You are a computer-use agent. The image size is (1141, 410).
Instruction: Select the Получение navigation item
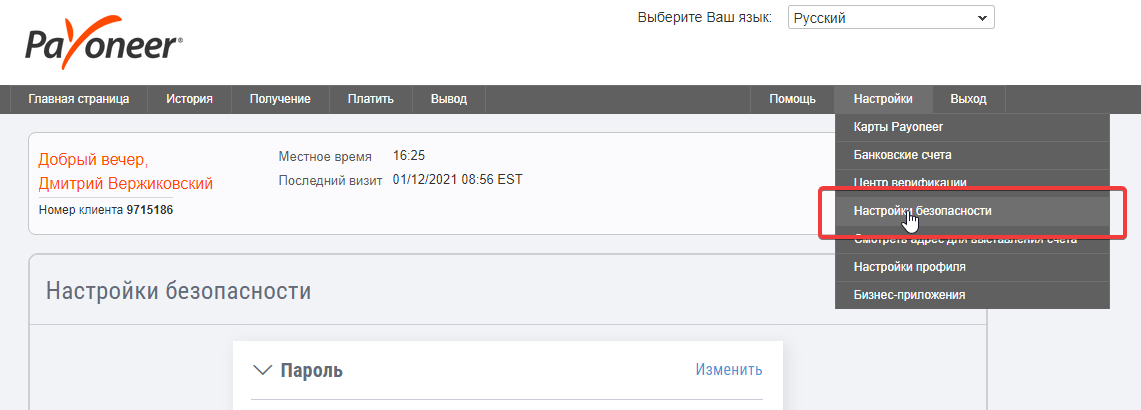point(280,99)
